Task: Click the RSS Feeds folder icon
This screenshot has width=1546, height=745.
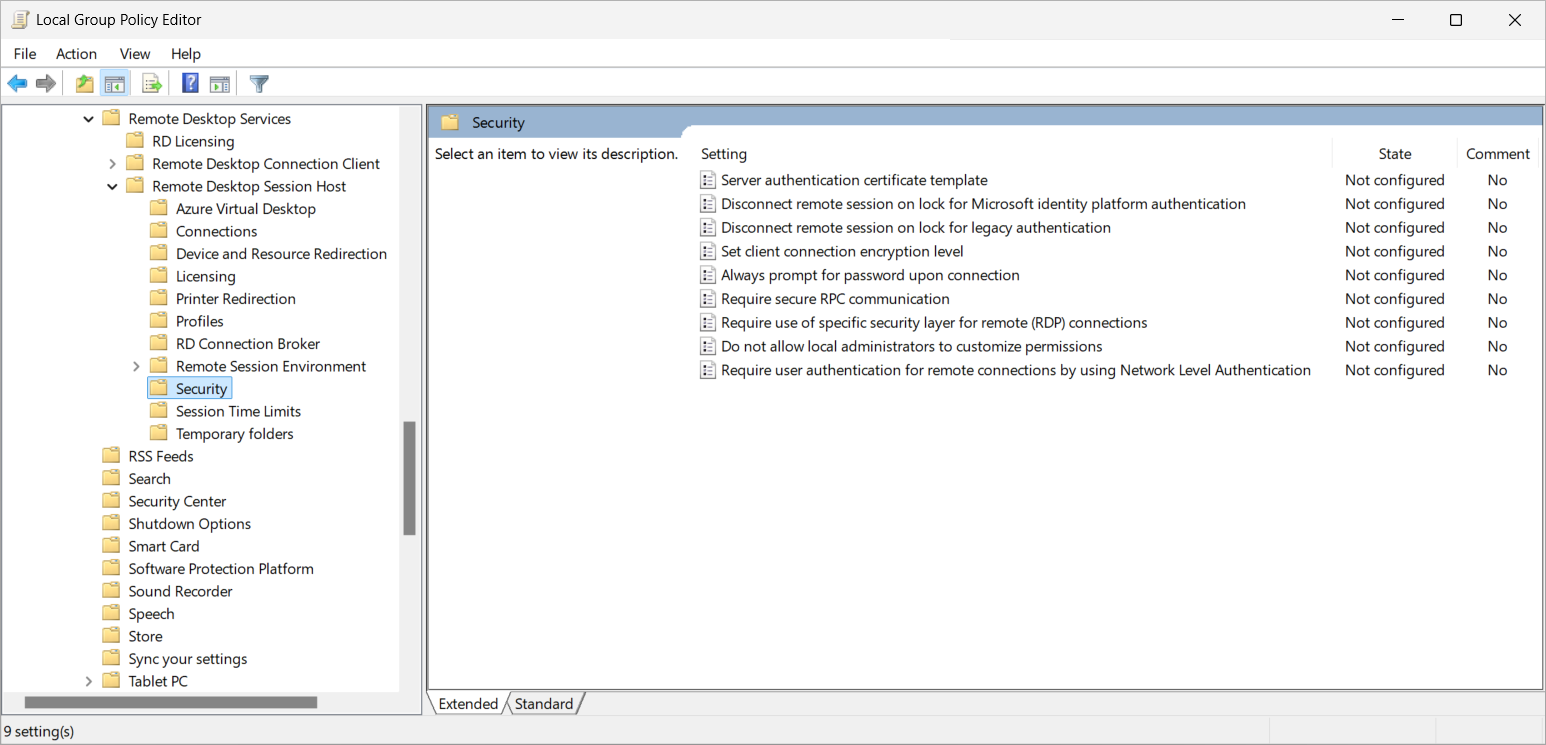Action: pyautogui.click(x=111, y=456)
